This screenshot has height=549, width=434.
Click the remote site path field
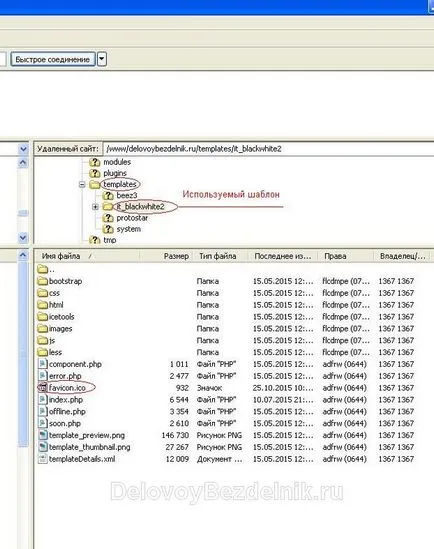point(268,149)
